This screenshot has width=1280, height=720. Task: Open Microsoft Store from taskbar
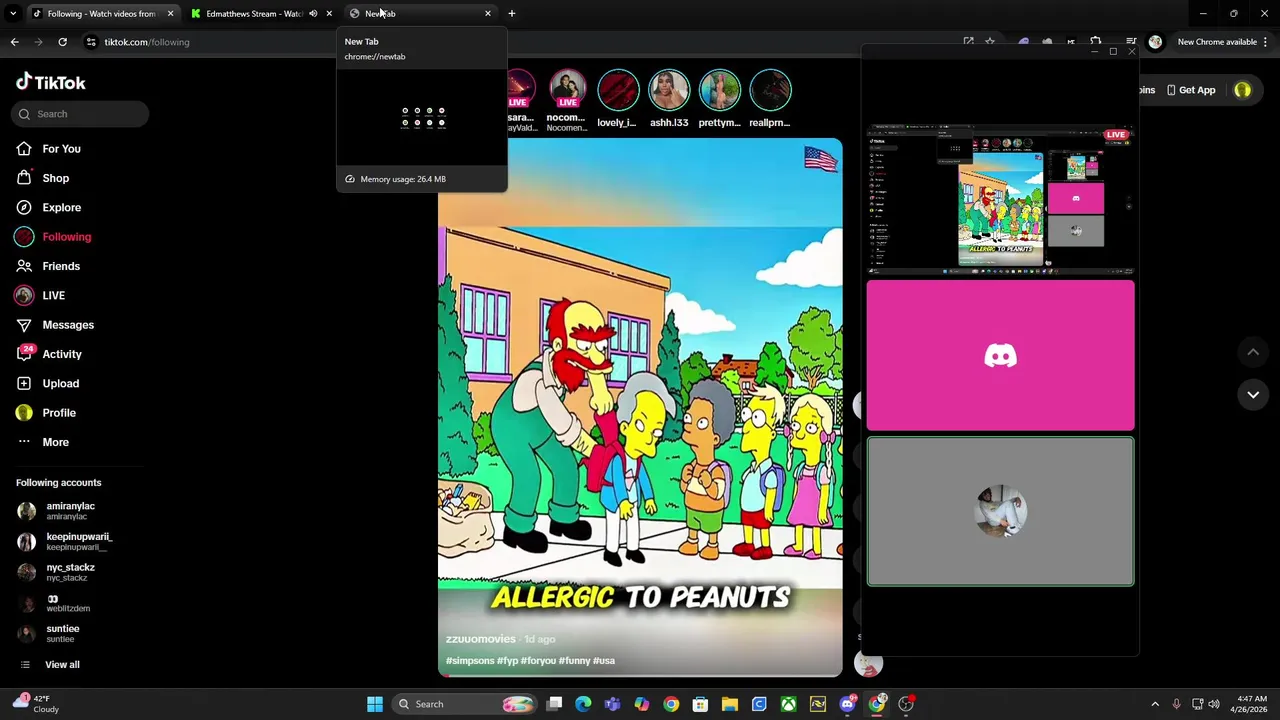(x=700, y=704)
